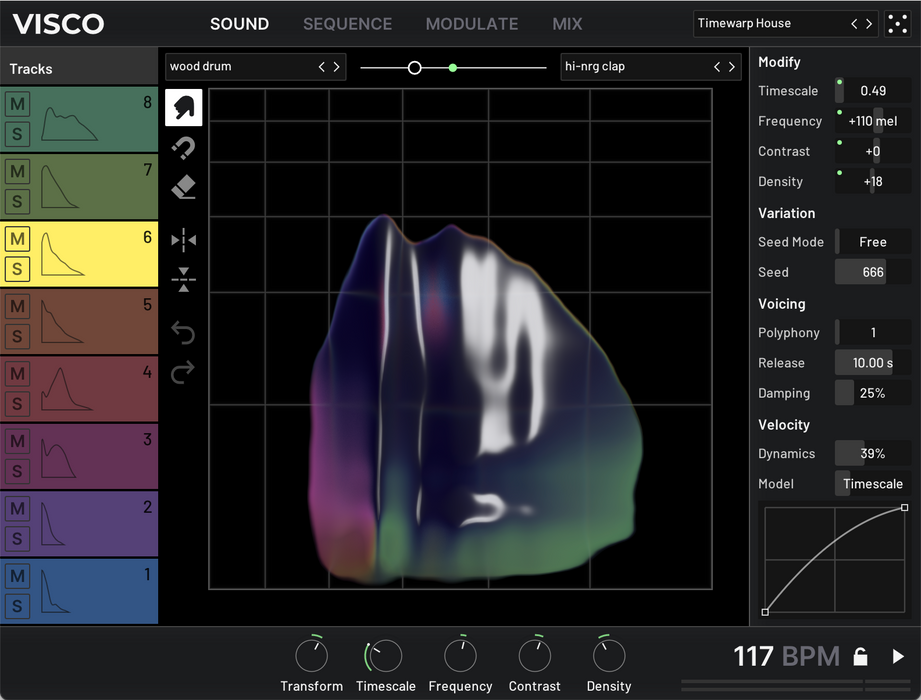Click the sound morph slider handle
The width and height of the screenshot is (921, 700).
[415, 68]
